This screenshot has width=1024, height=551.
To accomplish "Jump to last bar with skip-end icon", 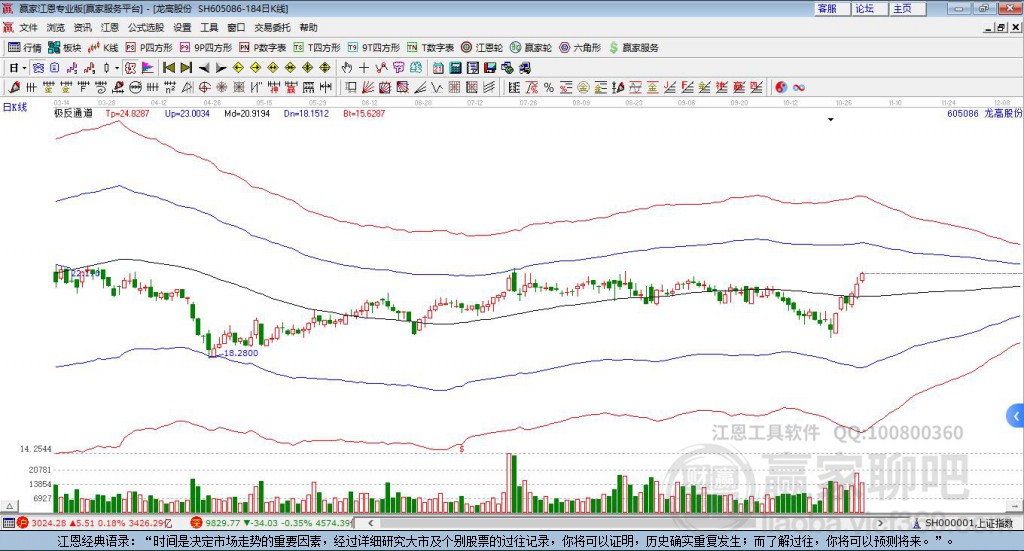I will pos(186,68).
